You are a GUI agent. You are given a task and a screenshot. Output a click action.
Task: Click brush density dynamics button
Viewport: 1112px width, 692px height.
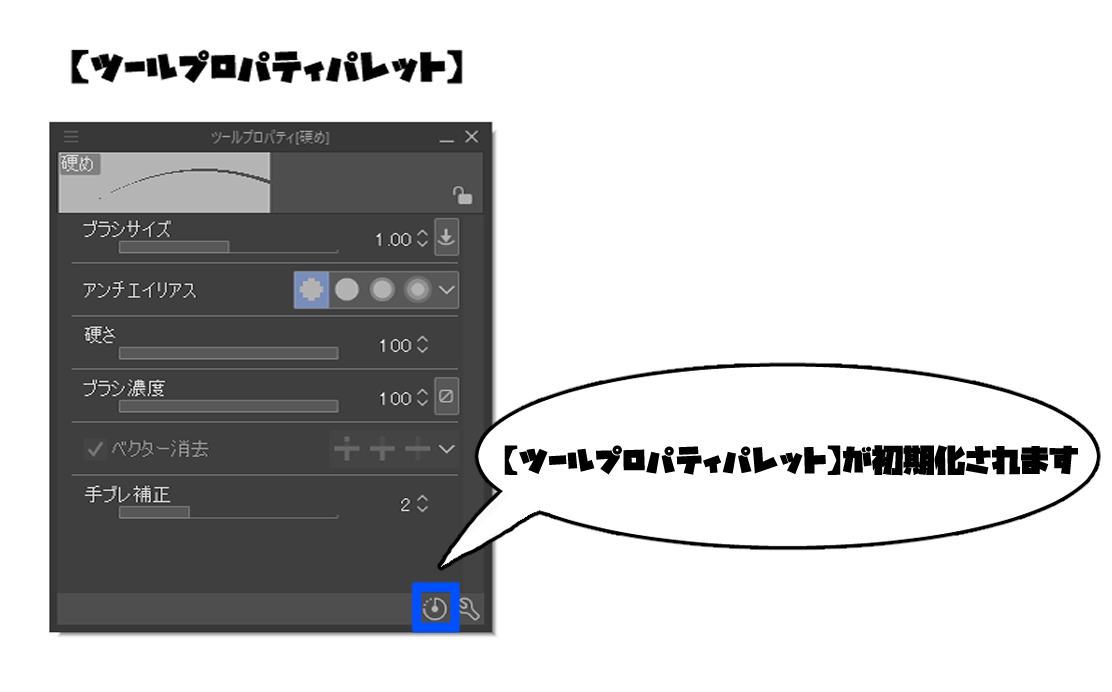(446, 396)
